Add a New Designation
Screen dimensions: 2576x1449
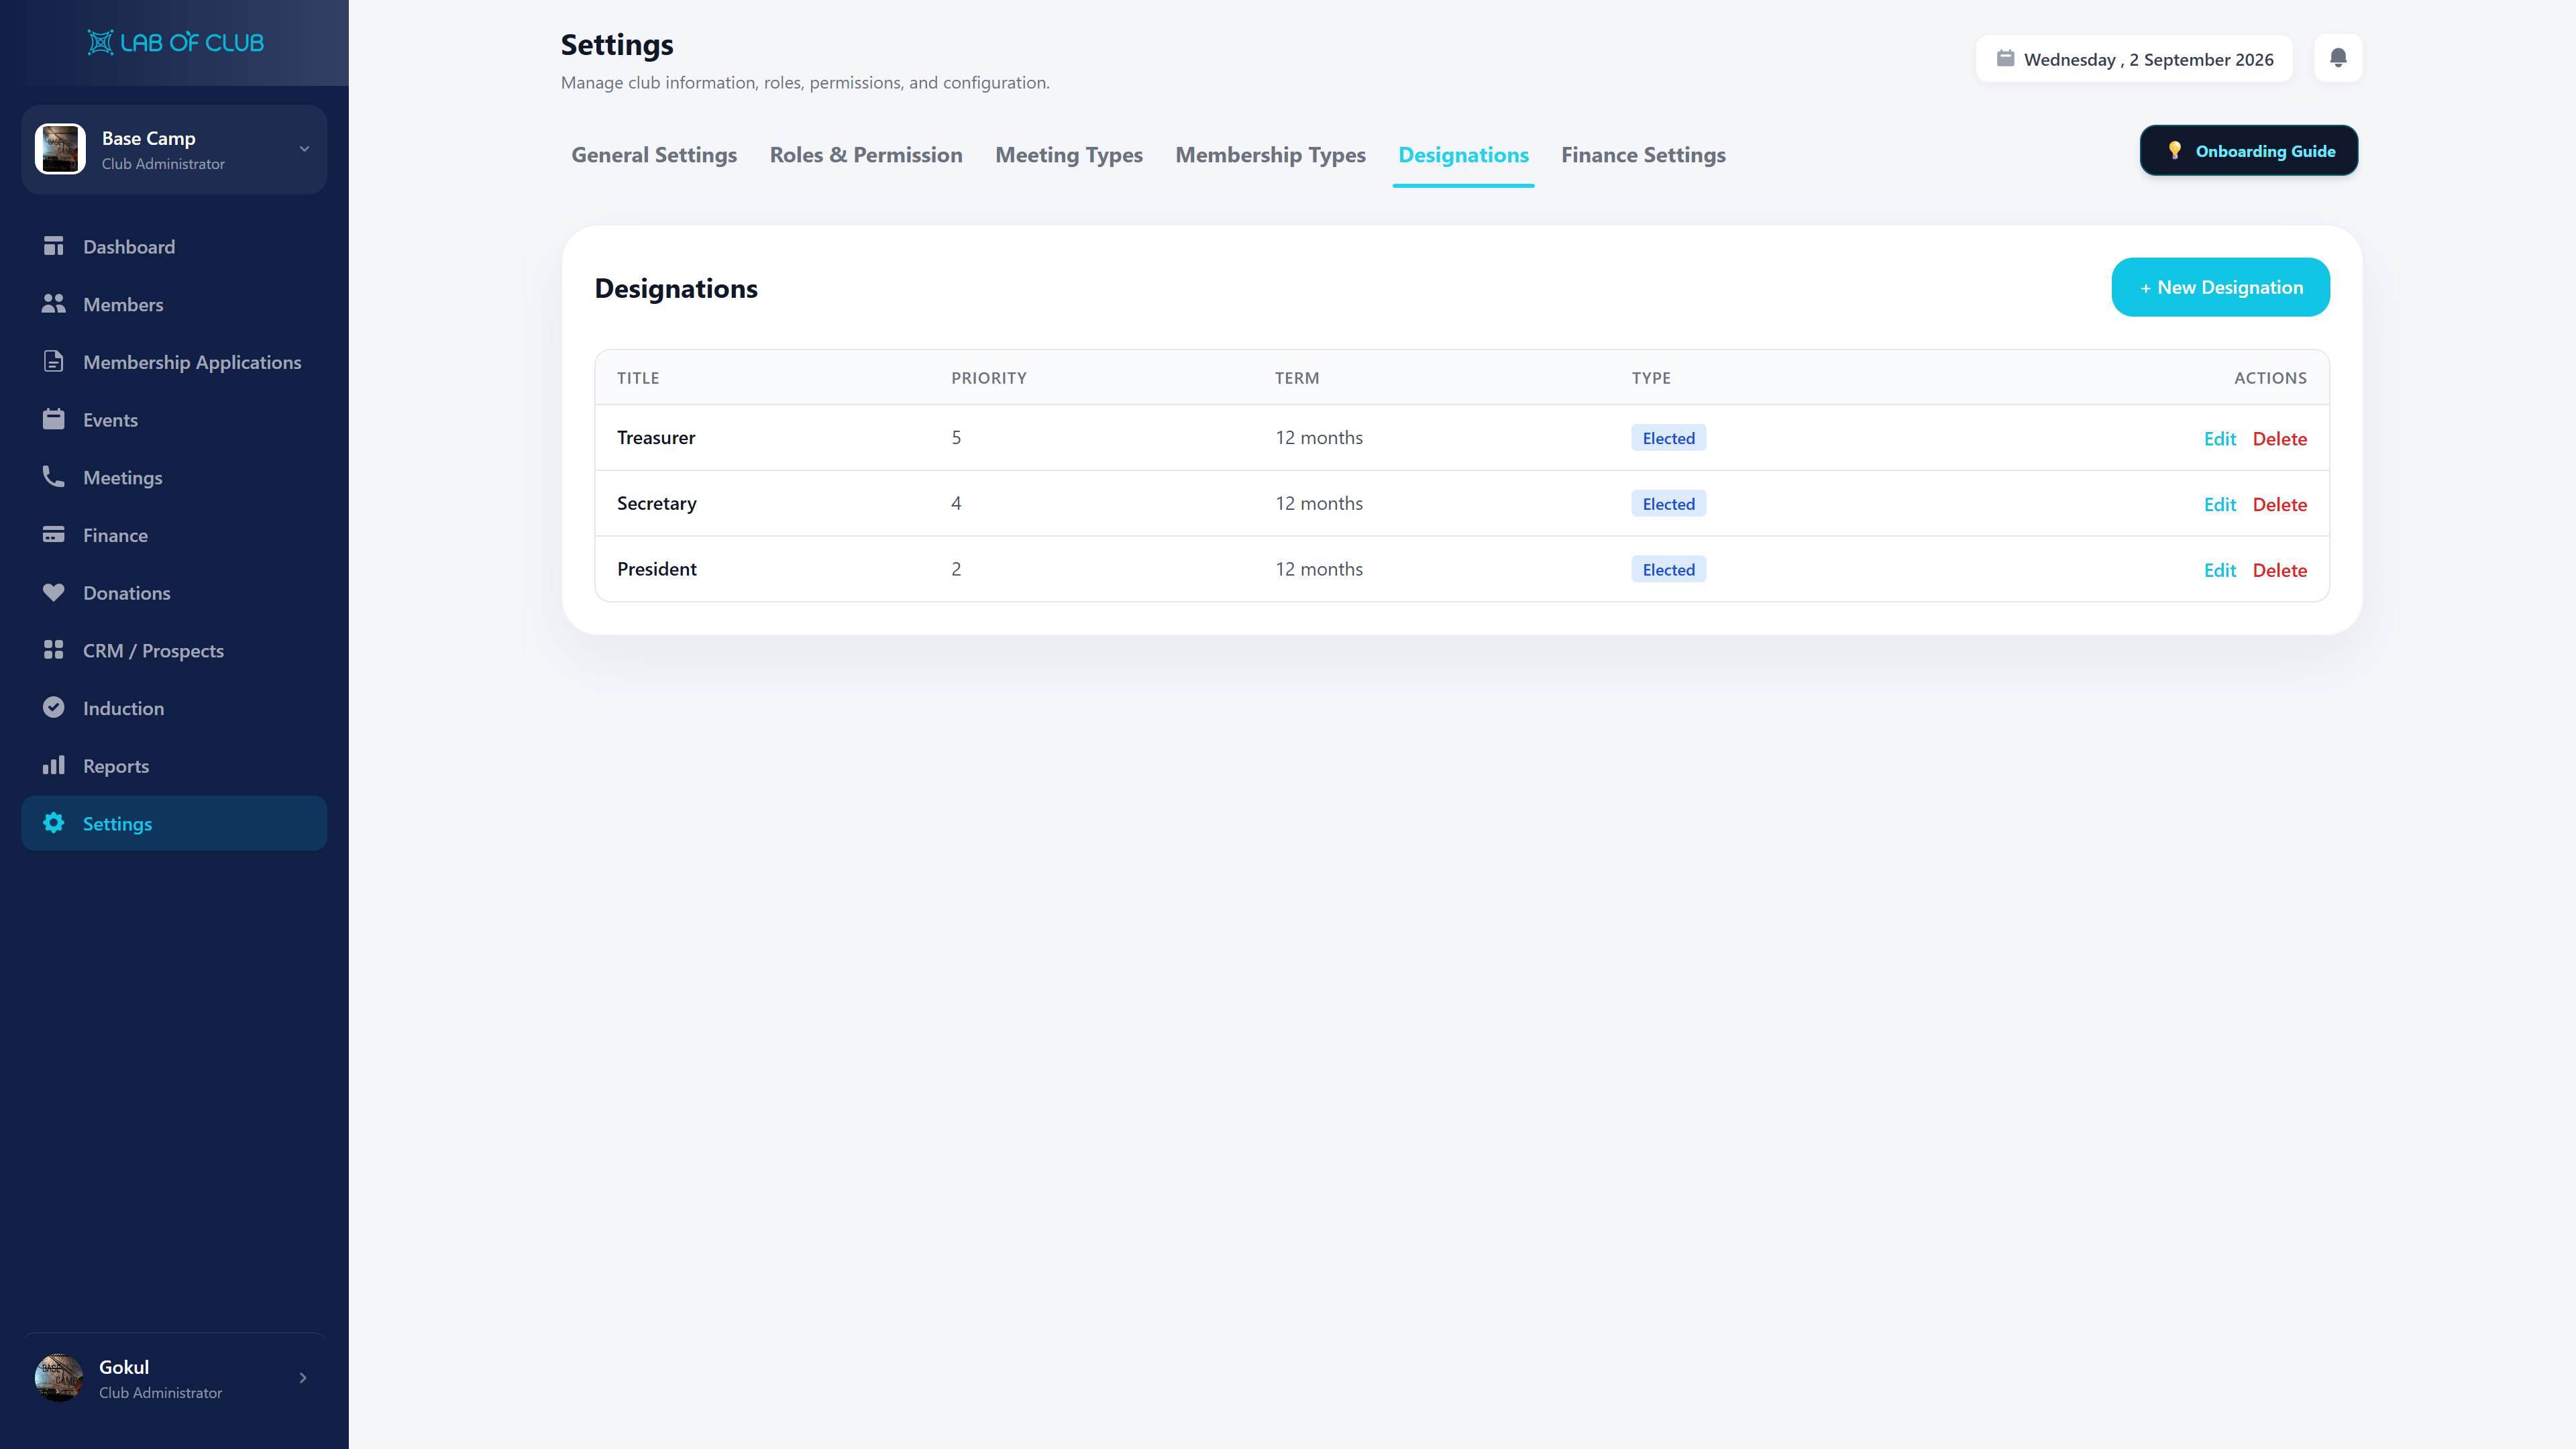[x=2220, y=288]
